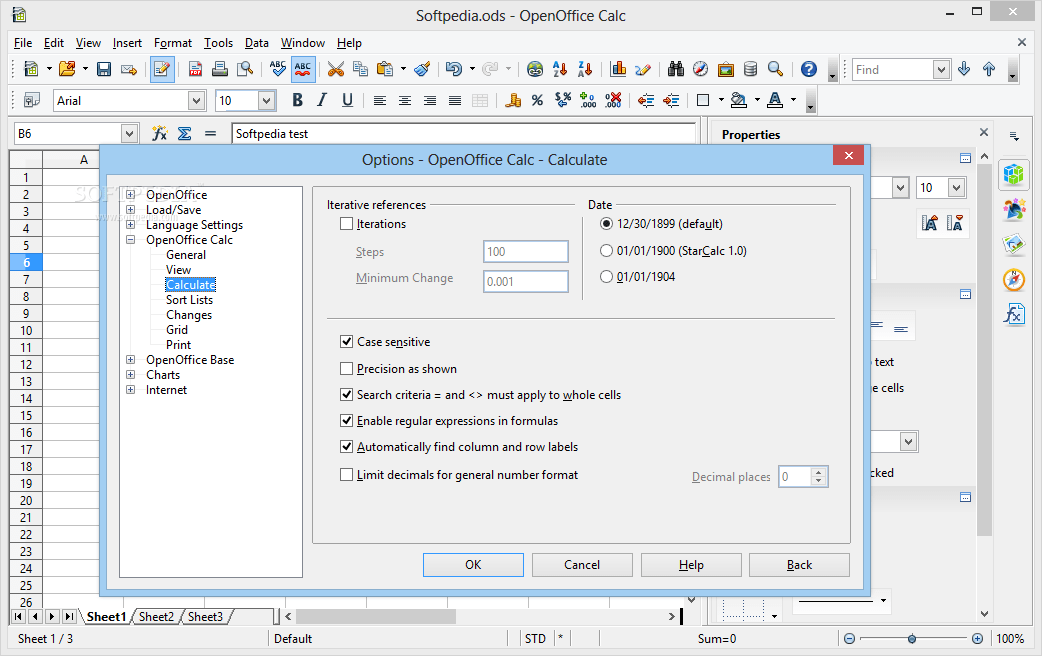Image resolution: width=1042 pixels, height=656 pixels.
Task: Click the Cancel button
Action: [x=582, y=565]
